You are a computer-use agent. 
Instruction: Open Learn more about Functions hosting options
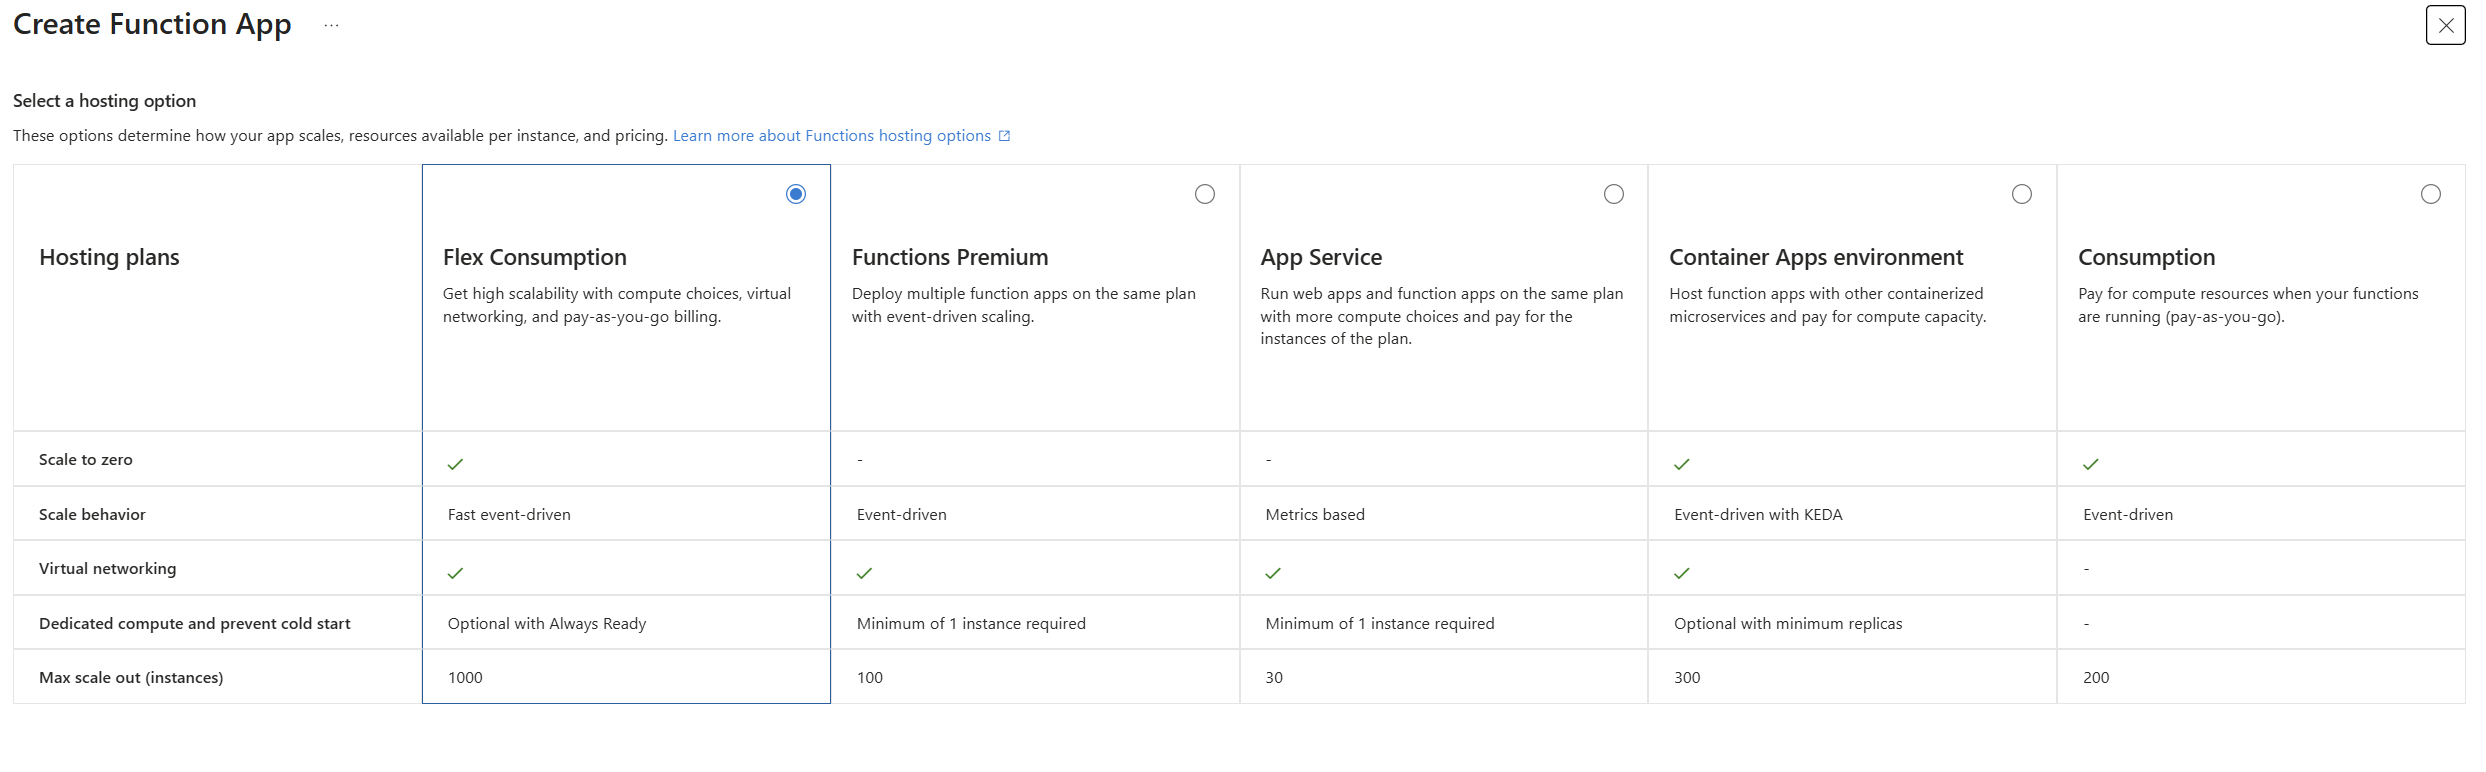point(831,136)
